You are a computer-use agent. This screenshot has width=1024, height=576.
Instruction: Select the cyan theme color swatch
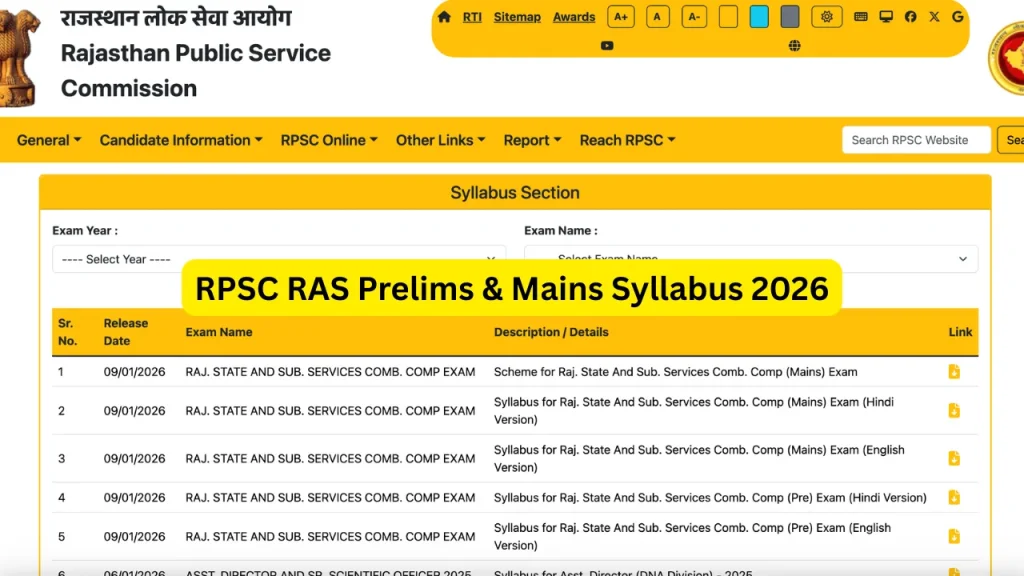tap(761, 17)
